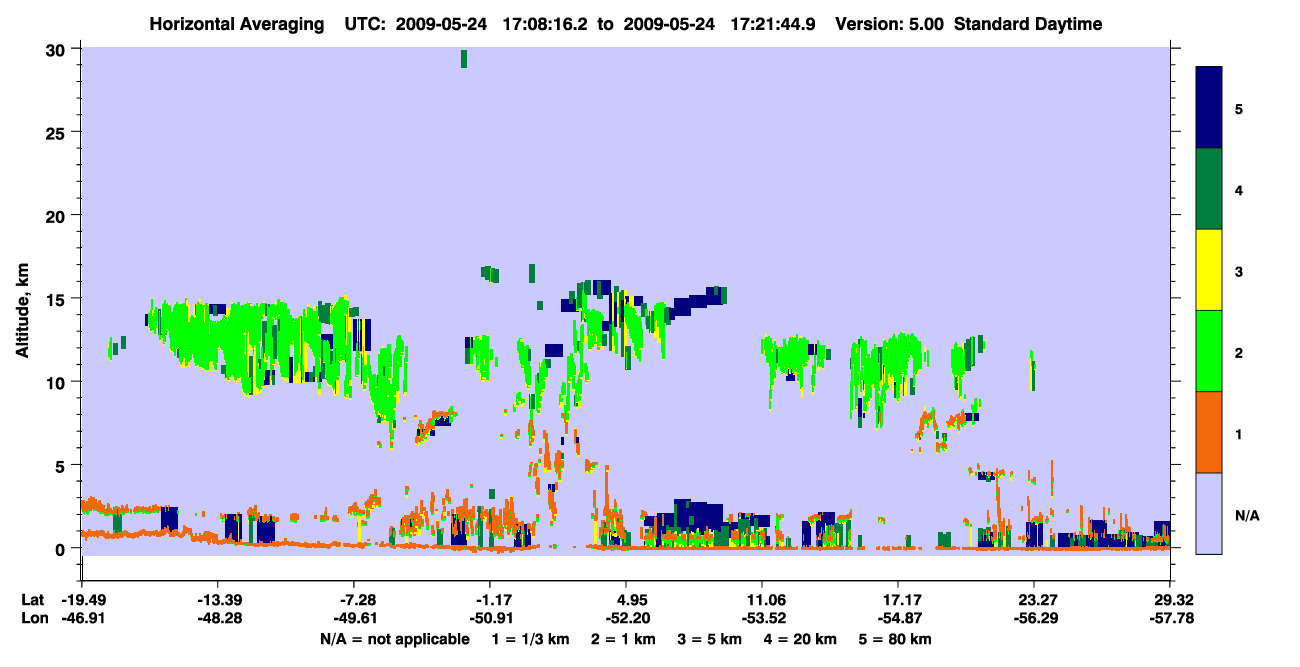This screenshot has height=667, width=1300.
Task: Click the legend text '5 = 80 km'
Action: point(895,639)
